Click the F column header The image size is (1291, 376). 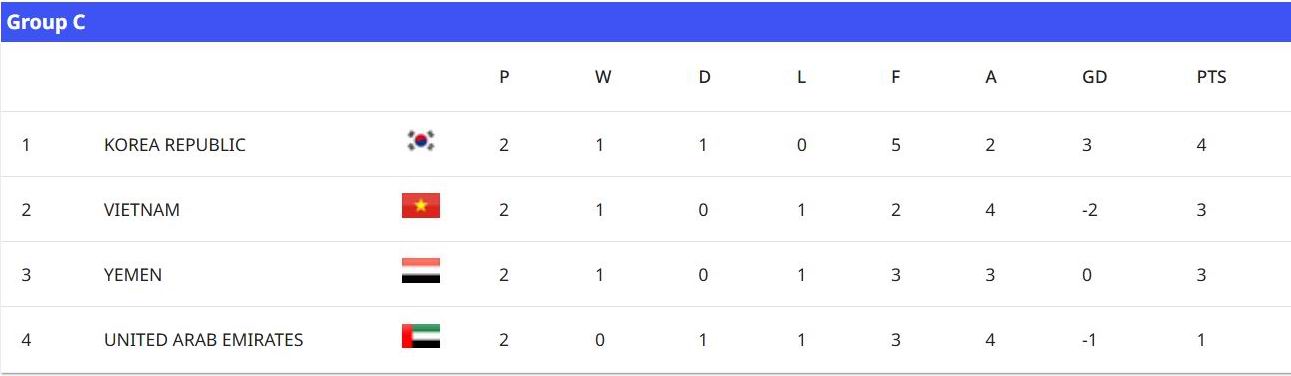coord(895,77)
